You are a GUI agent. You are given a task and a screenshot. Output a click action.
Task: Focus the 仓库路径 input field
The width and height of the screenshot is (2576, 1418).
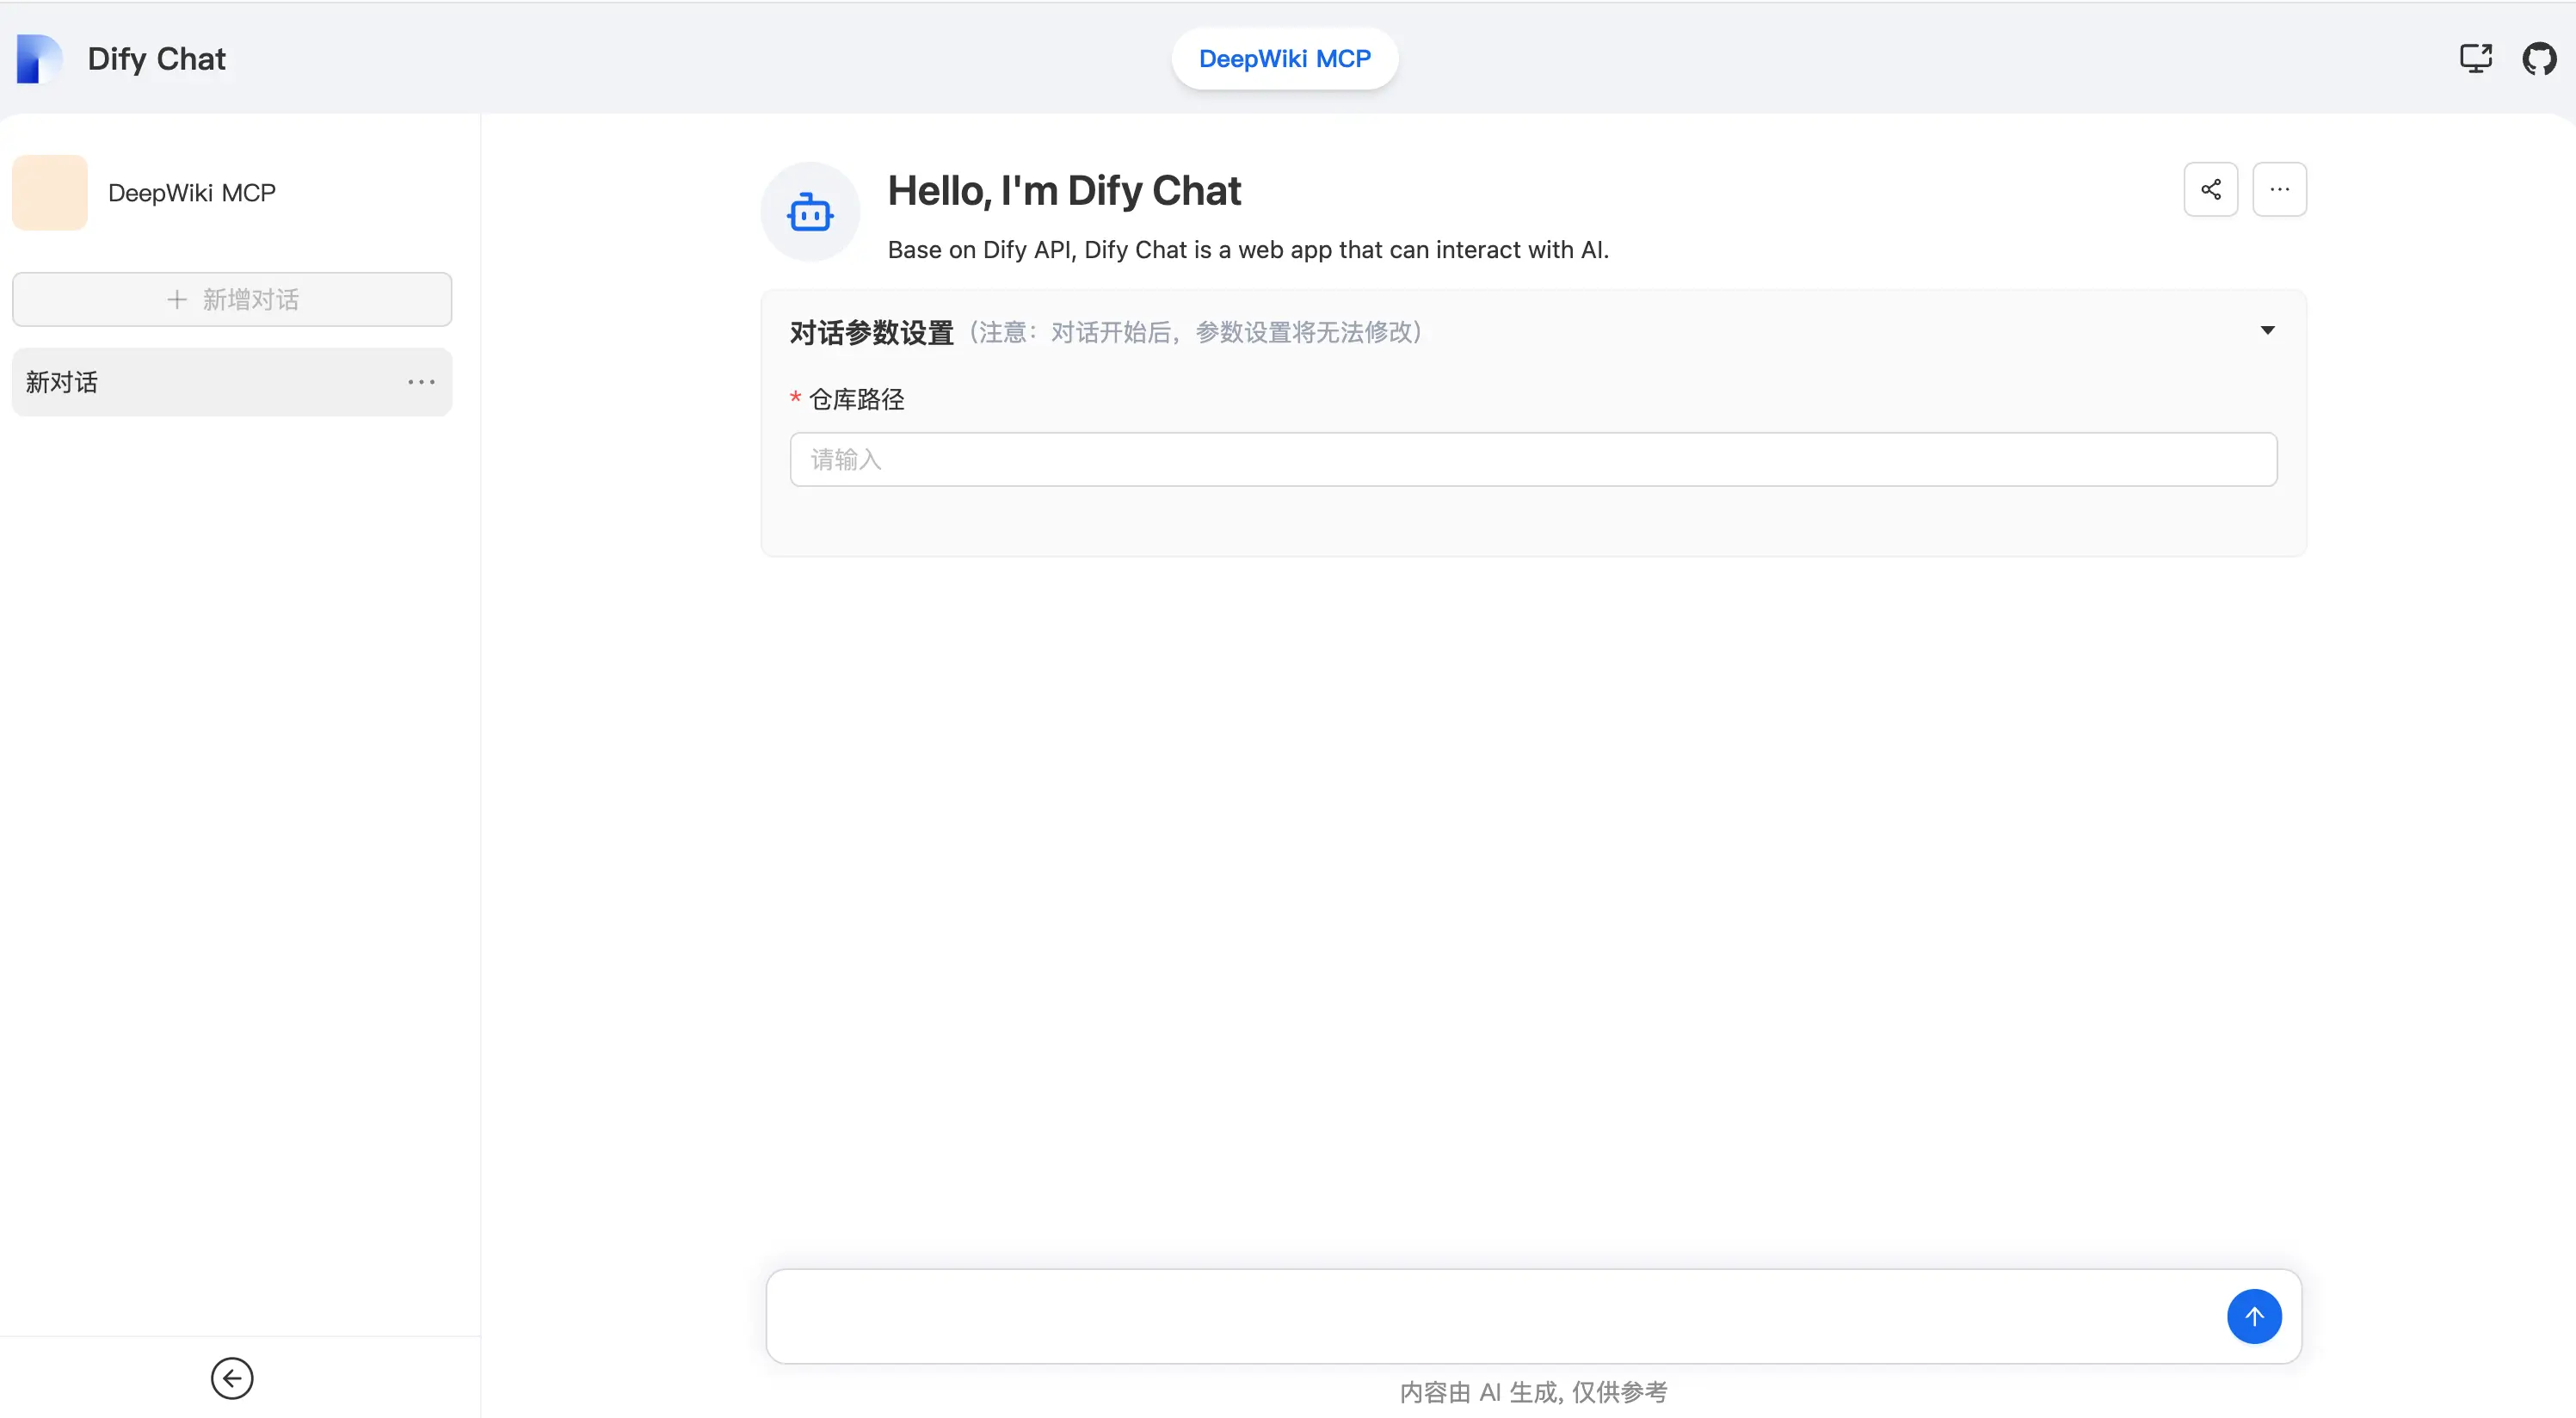(1534, 459)
